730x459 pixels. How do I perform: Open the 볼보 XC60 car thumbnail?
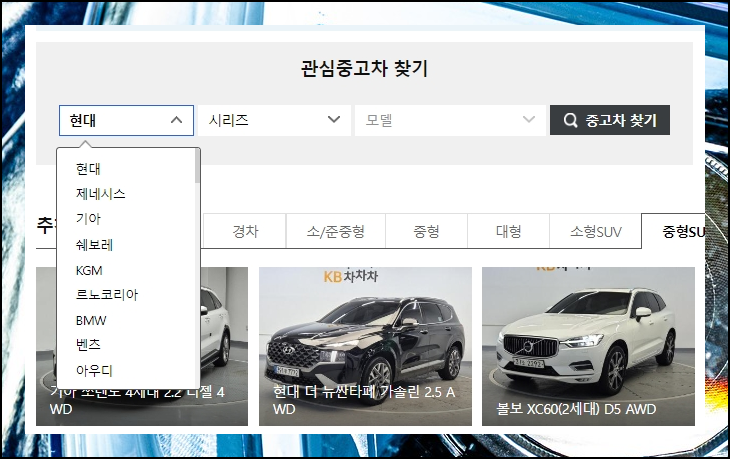(588, 346)
